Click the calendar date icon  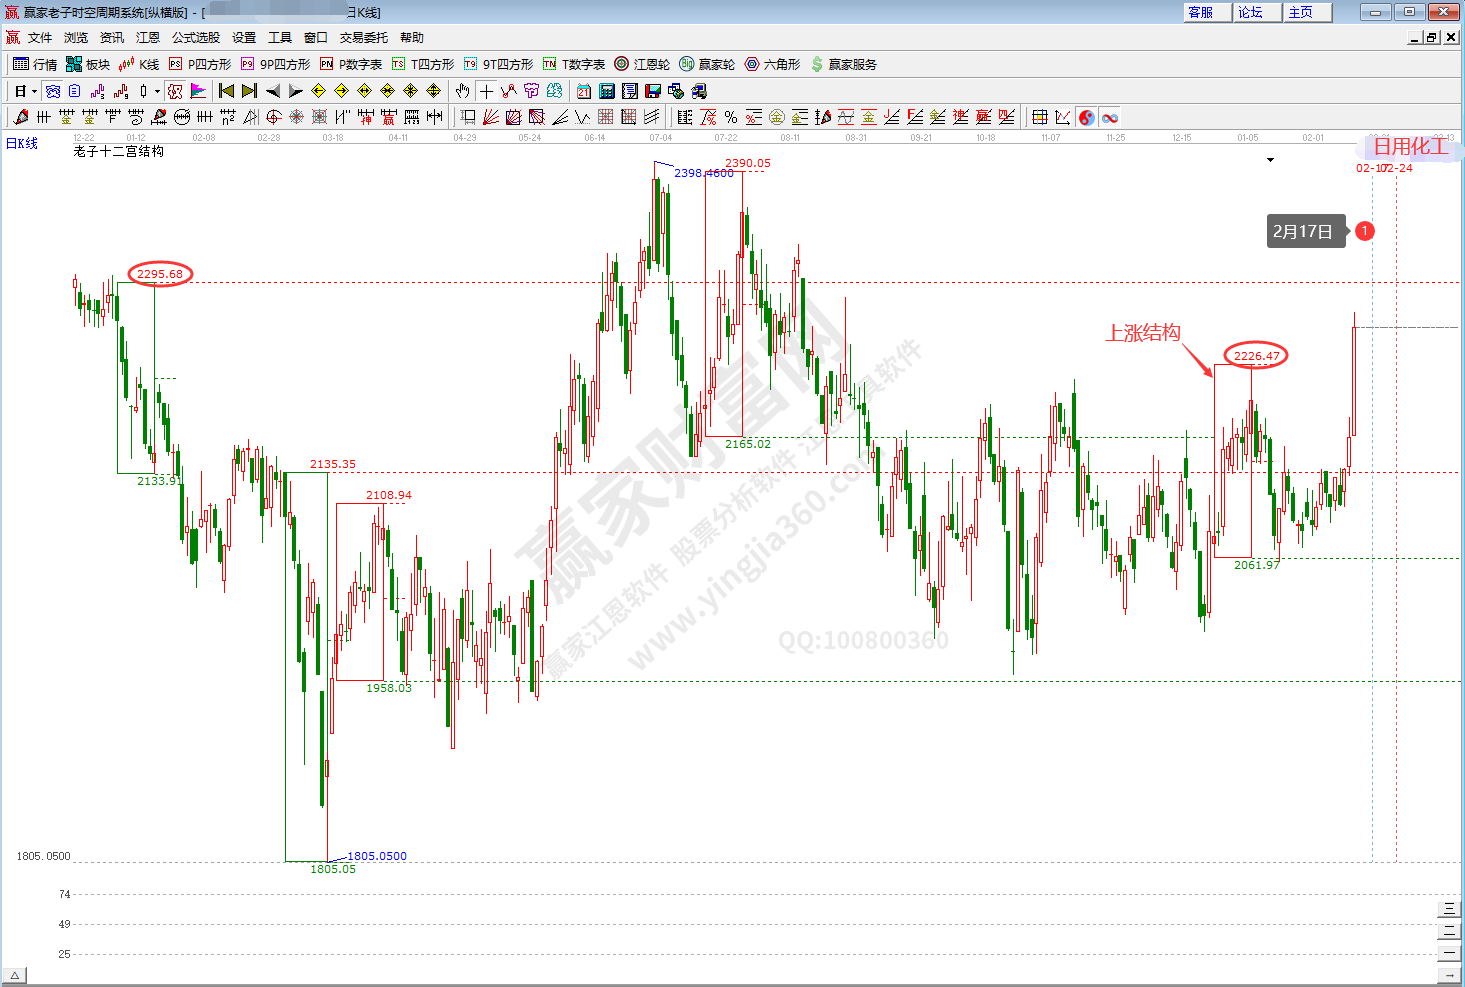584,91
